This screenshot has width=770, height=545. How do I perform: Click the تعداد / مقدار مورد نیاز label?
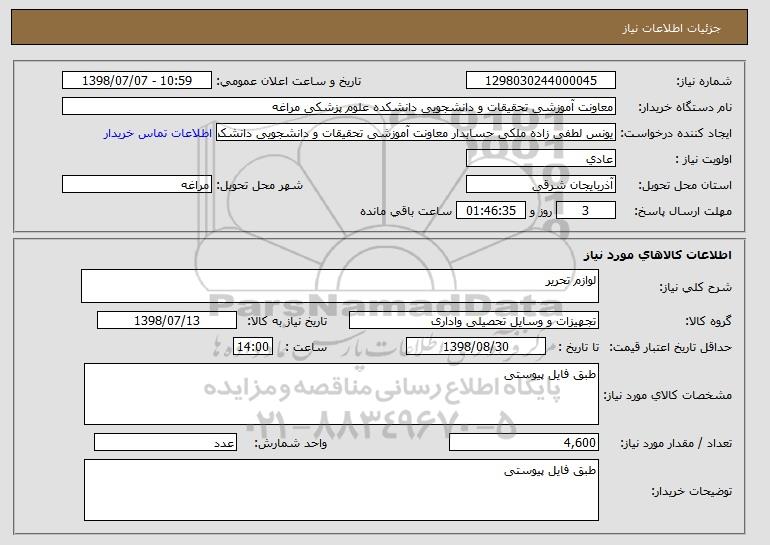tap(676, 443)
